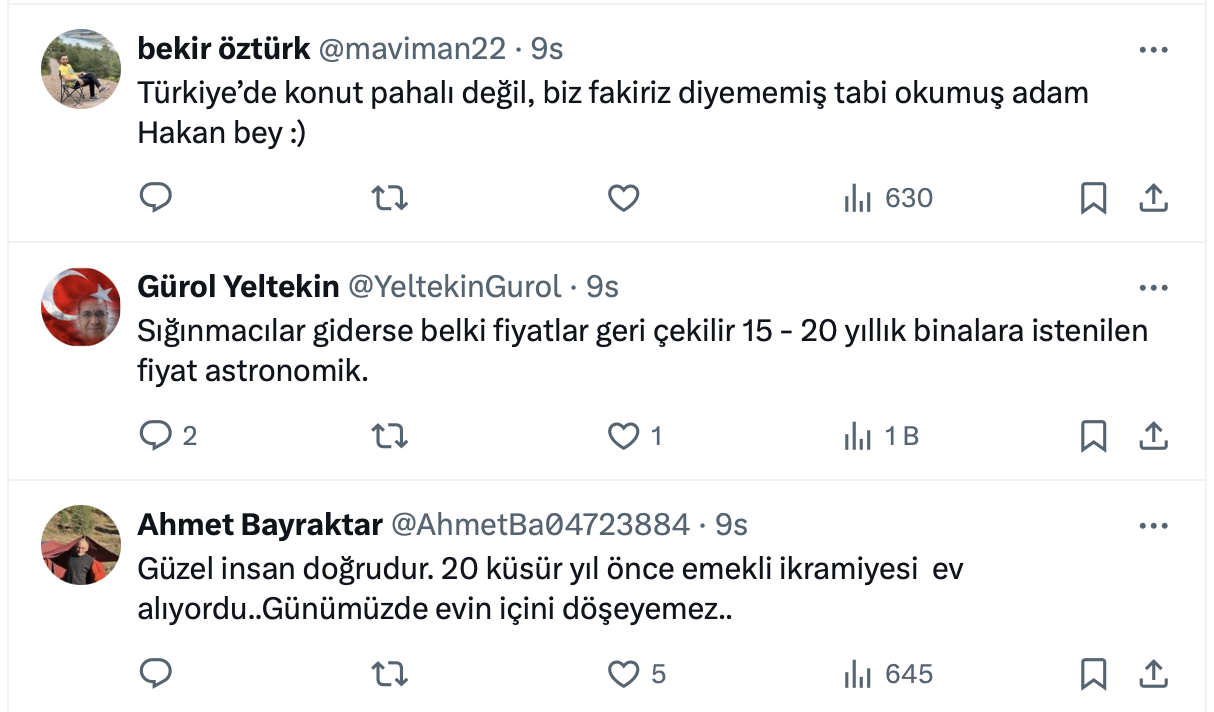Open more menu on Gürol Yeltekin's tweet

pyautogui.click(x=1153, y=288)
